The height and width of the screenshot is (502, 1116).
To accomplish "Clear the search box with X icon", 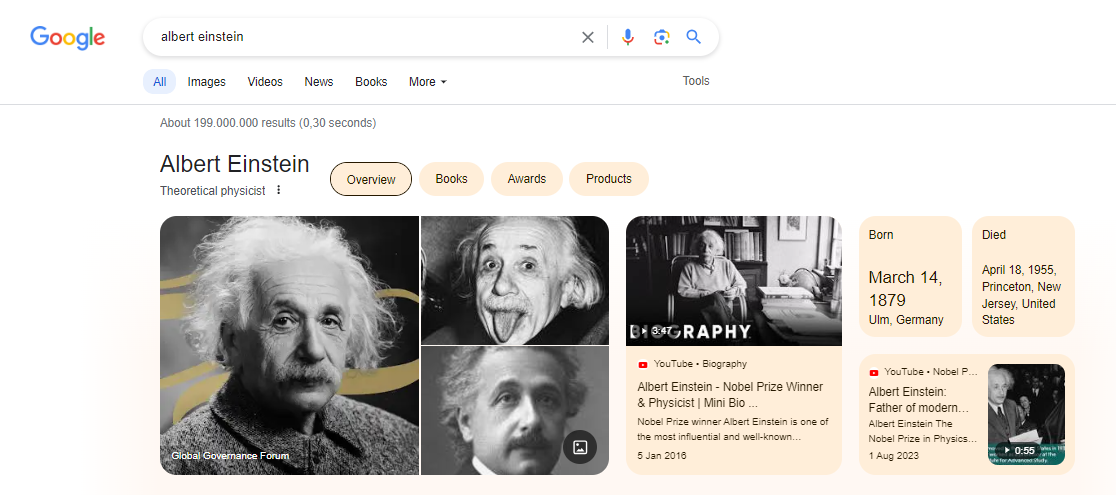I will pyautogui.click(x=588, y=37).
